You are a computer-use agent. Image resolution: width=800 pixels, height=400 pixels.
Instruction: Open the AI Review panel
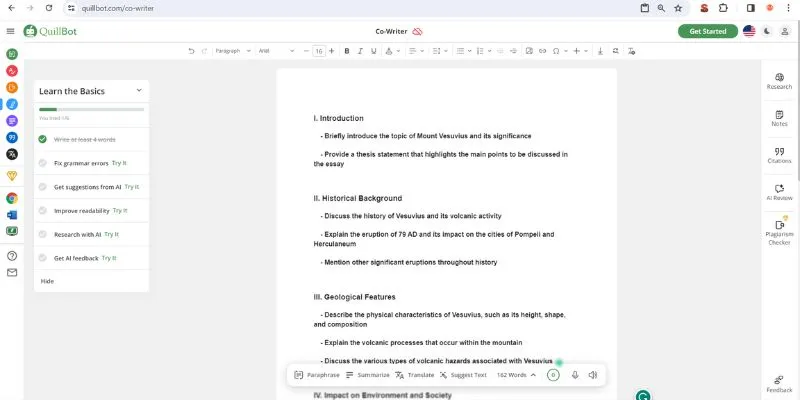point(779,192)
